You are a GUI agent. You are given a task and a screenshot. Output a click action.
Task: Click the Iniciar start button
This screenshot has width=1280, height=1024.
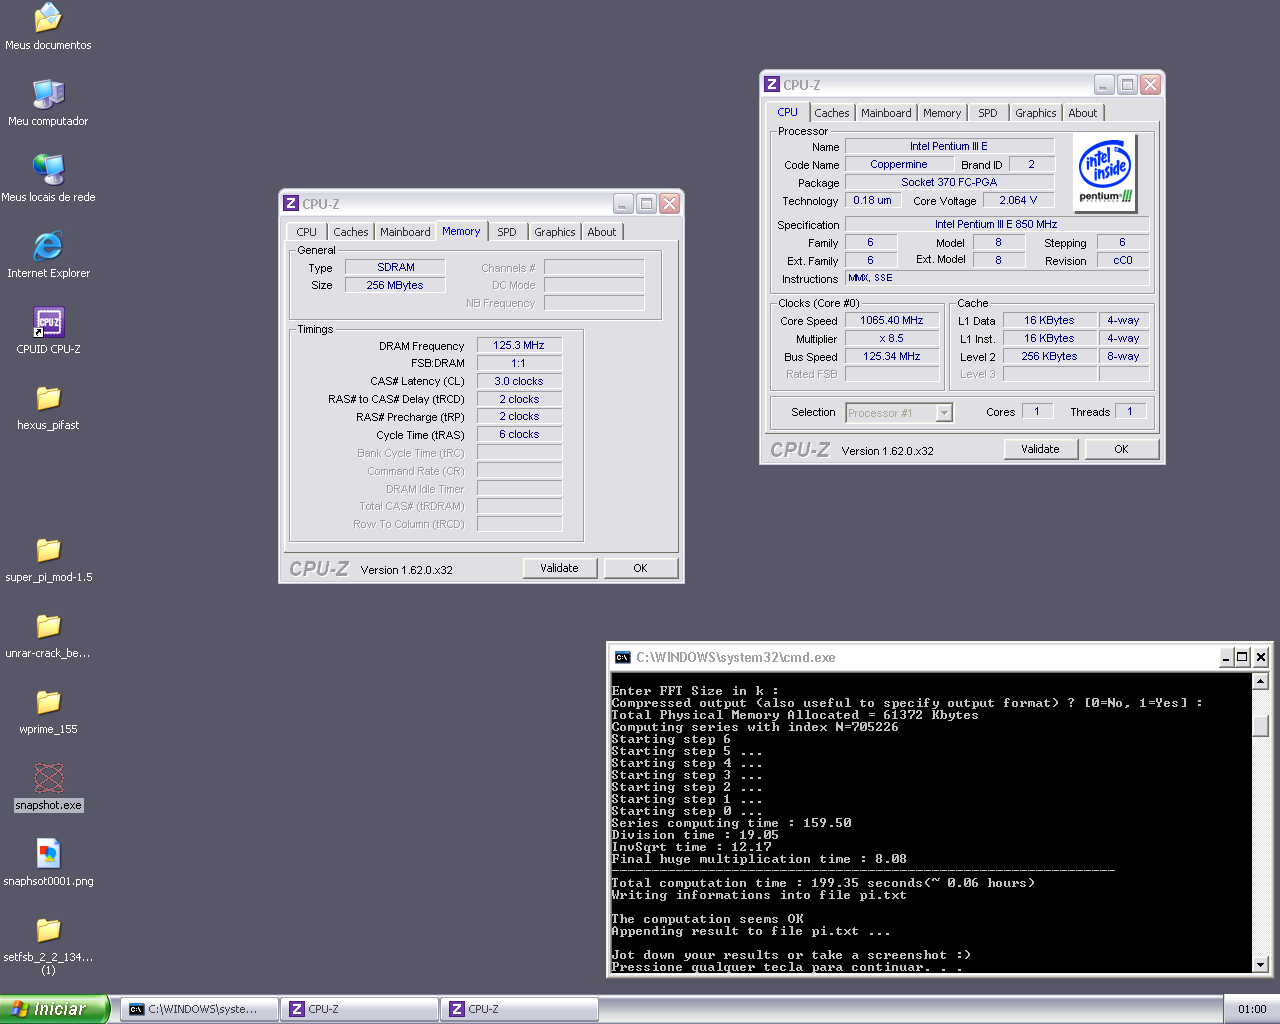point(54,1009)
